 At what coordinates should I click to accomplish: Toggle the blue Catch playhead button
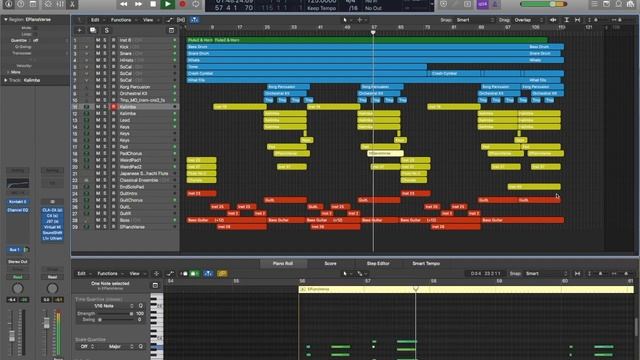[194, 20]
